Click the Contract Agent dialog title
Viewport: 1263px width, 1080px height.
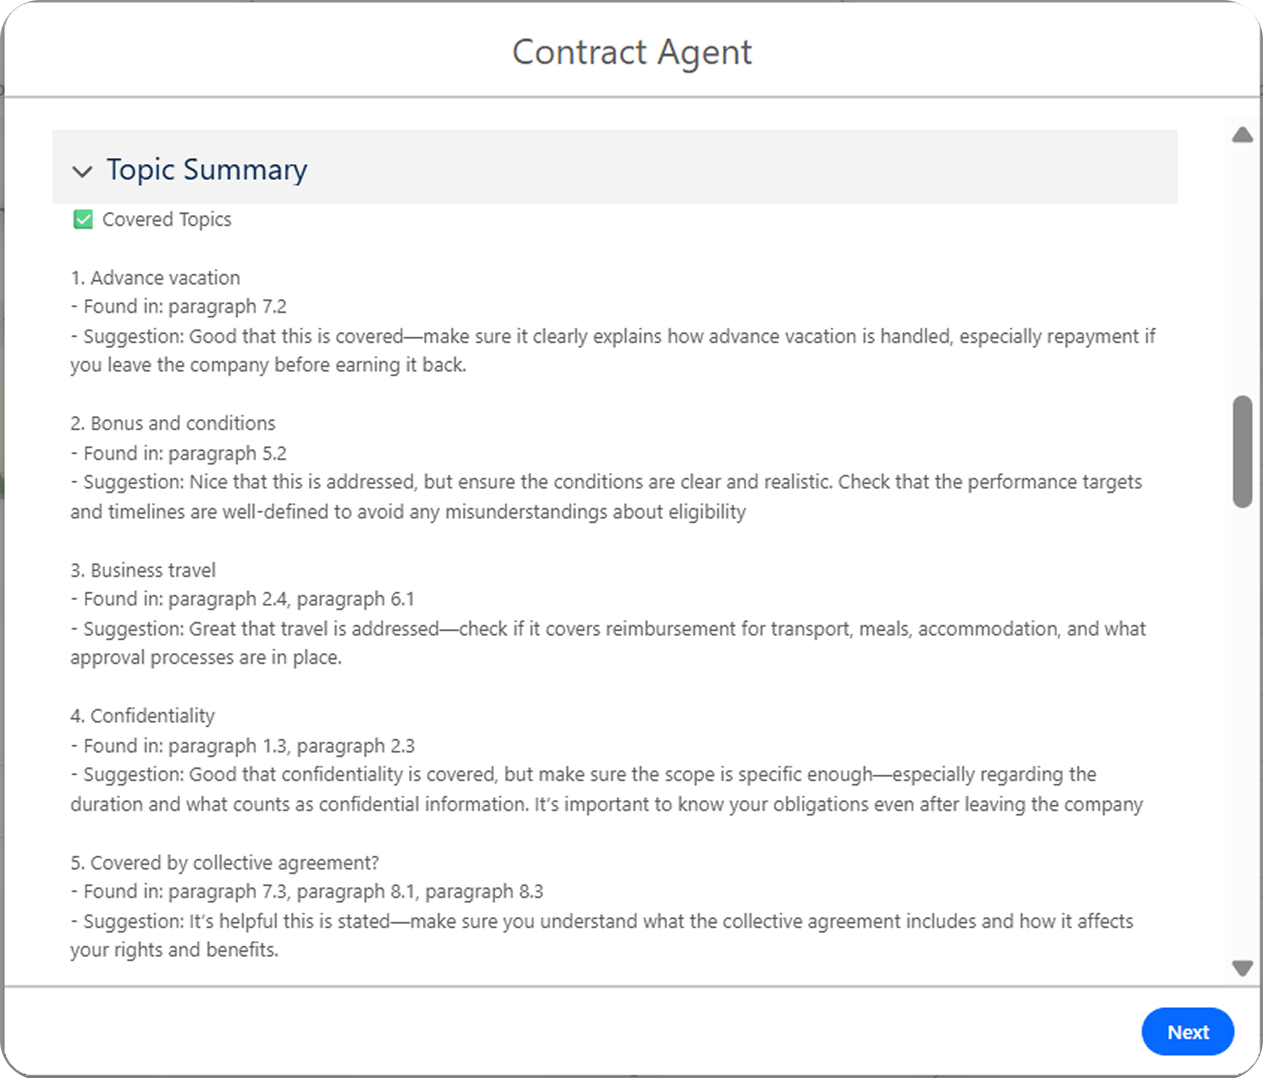point(632,52)
